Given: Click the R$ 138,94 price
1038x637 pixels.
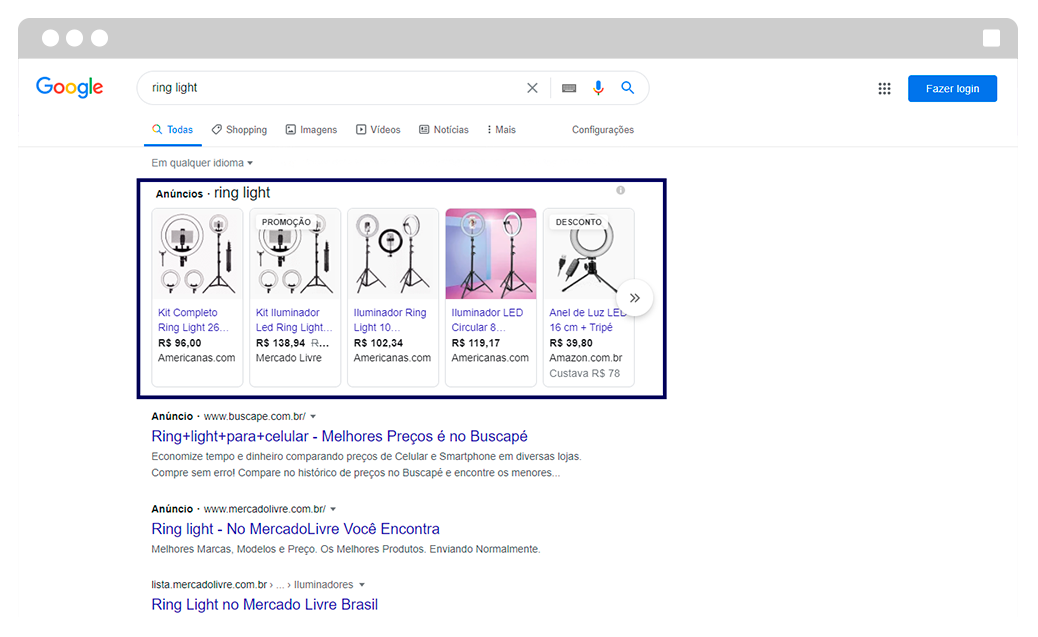Looking at the screenshot, I should pos(280,343).
